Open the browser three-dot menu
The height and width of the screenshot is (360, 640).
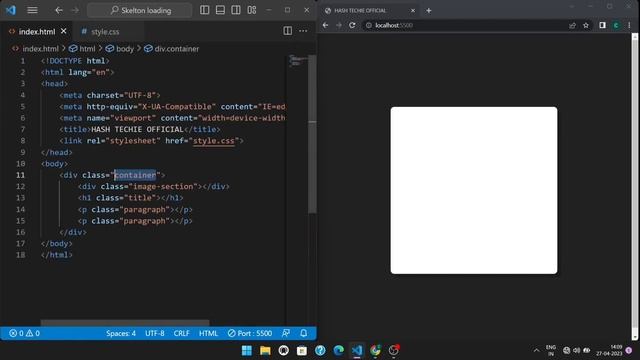coord(629,25)
